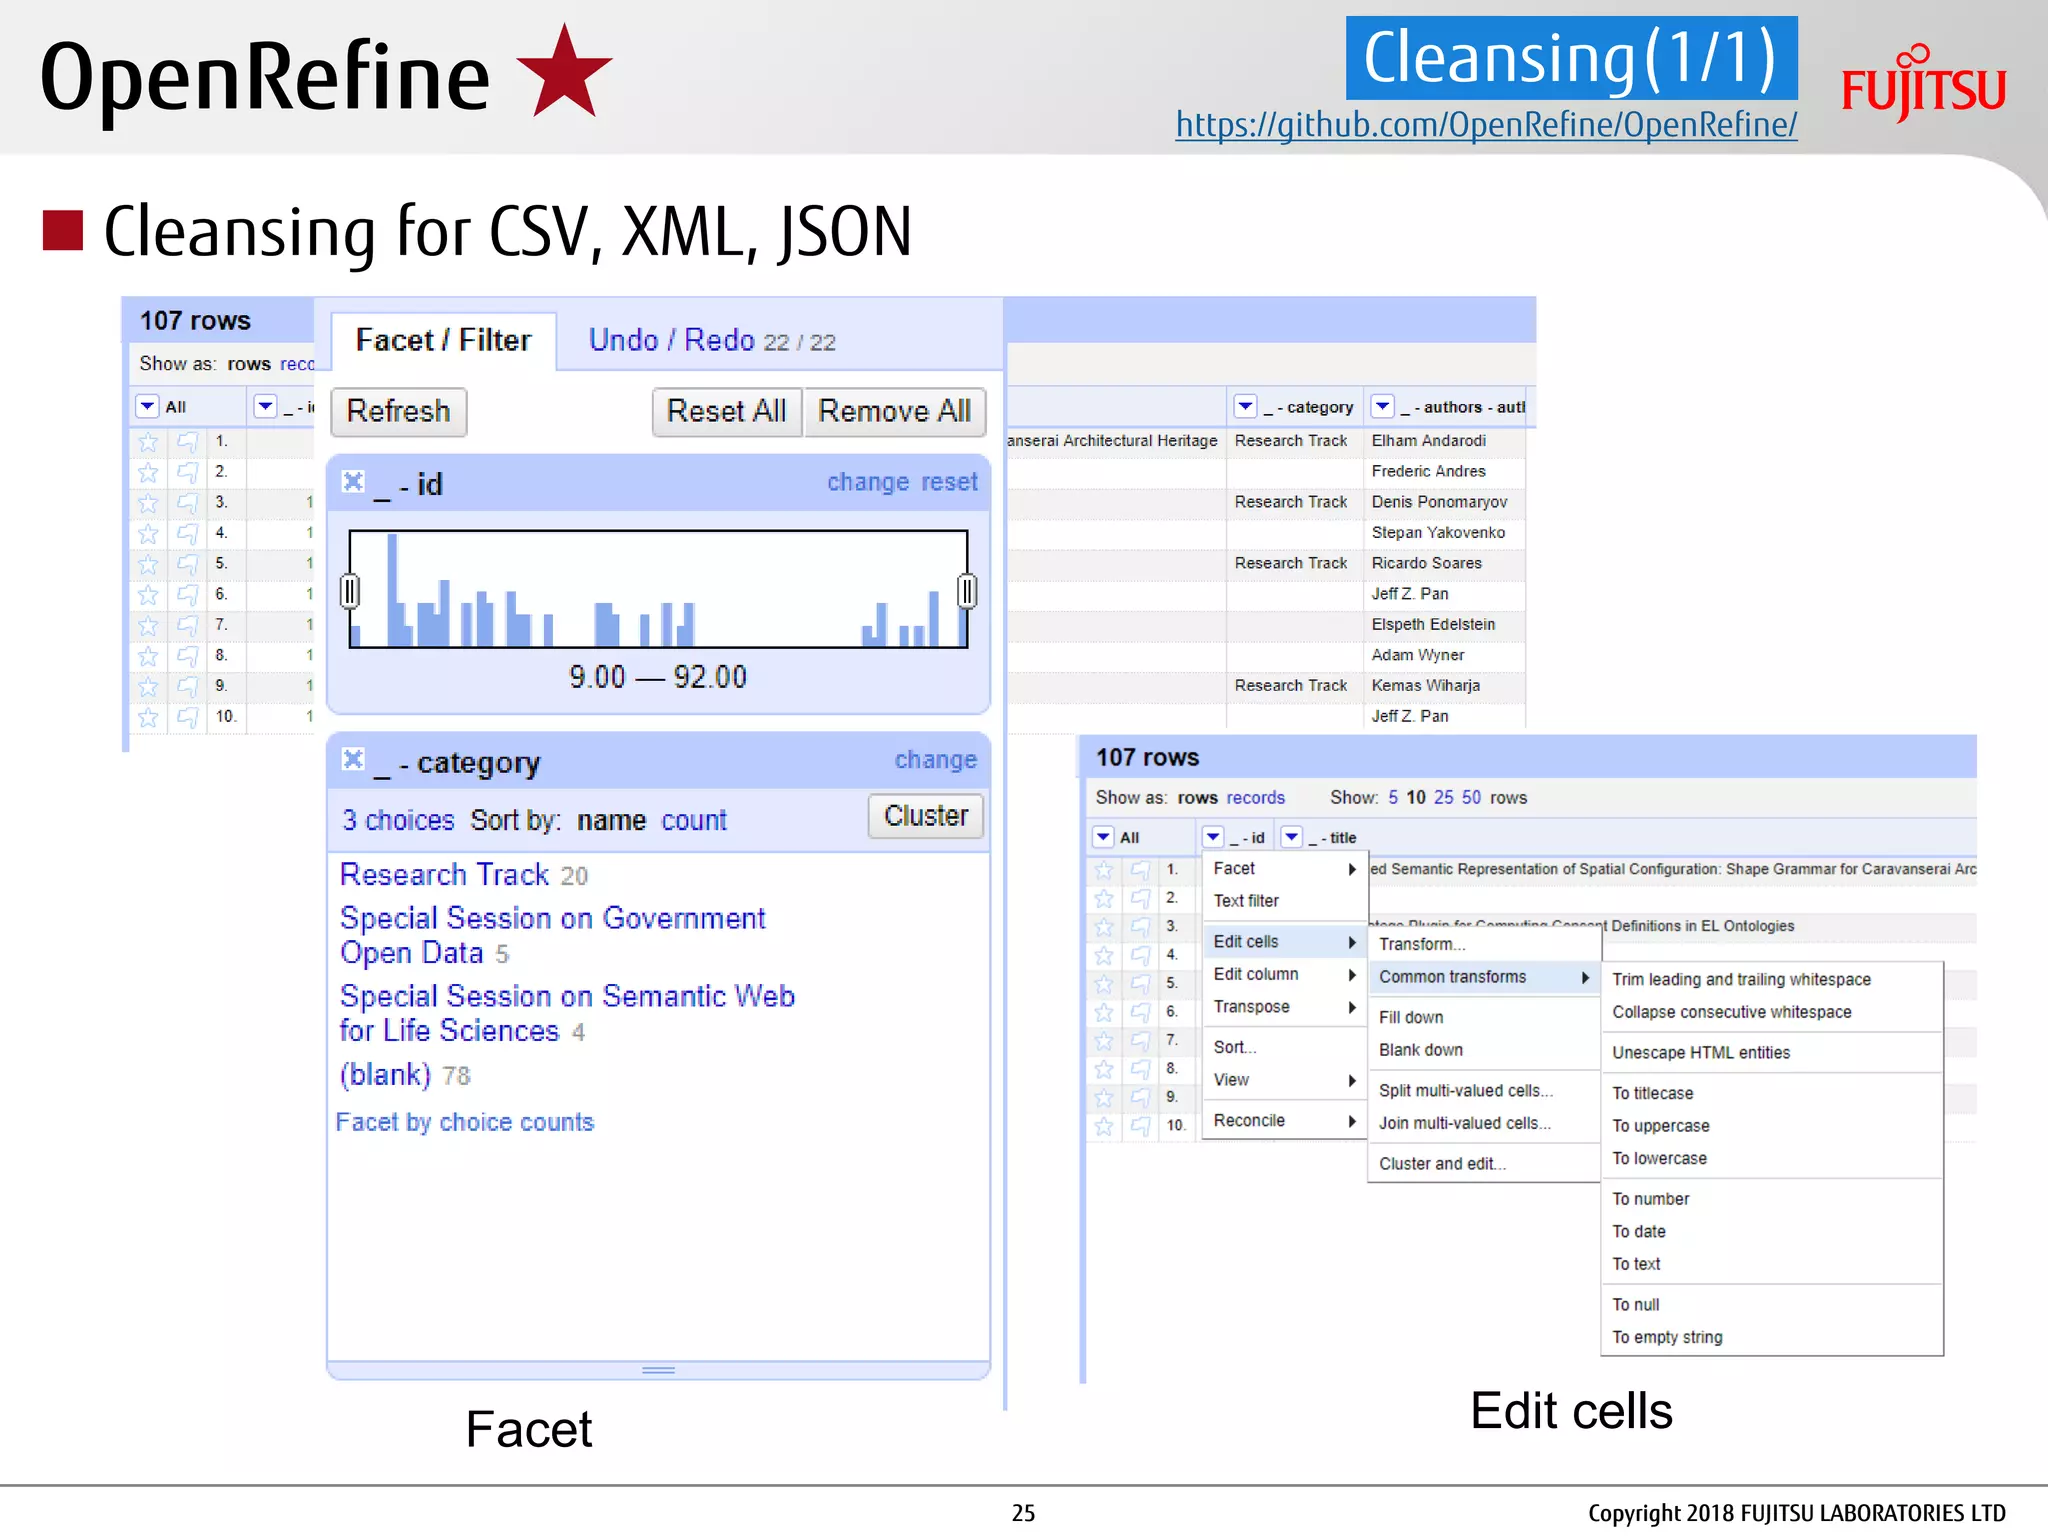Star row 4 in the Edit cells grid
The width and height of the screenshot is (2048, 1536).
pyautogui.click(x=1104, y=955)
